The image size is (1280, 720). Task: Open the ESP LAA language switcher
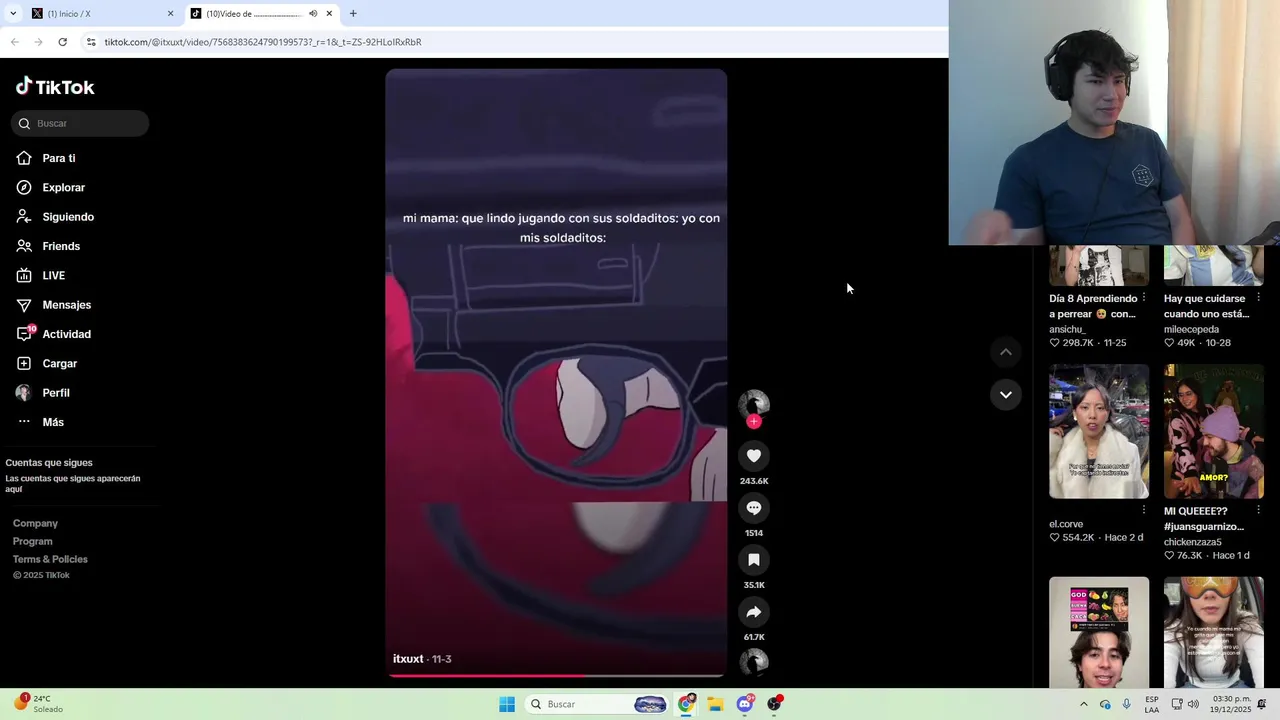point(1152,704)
